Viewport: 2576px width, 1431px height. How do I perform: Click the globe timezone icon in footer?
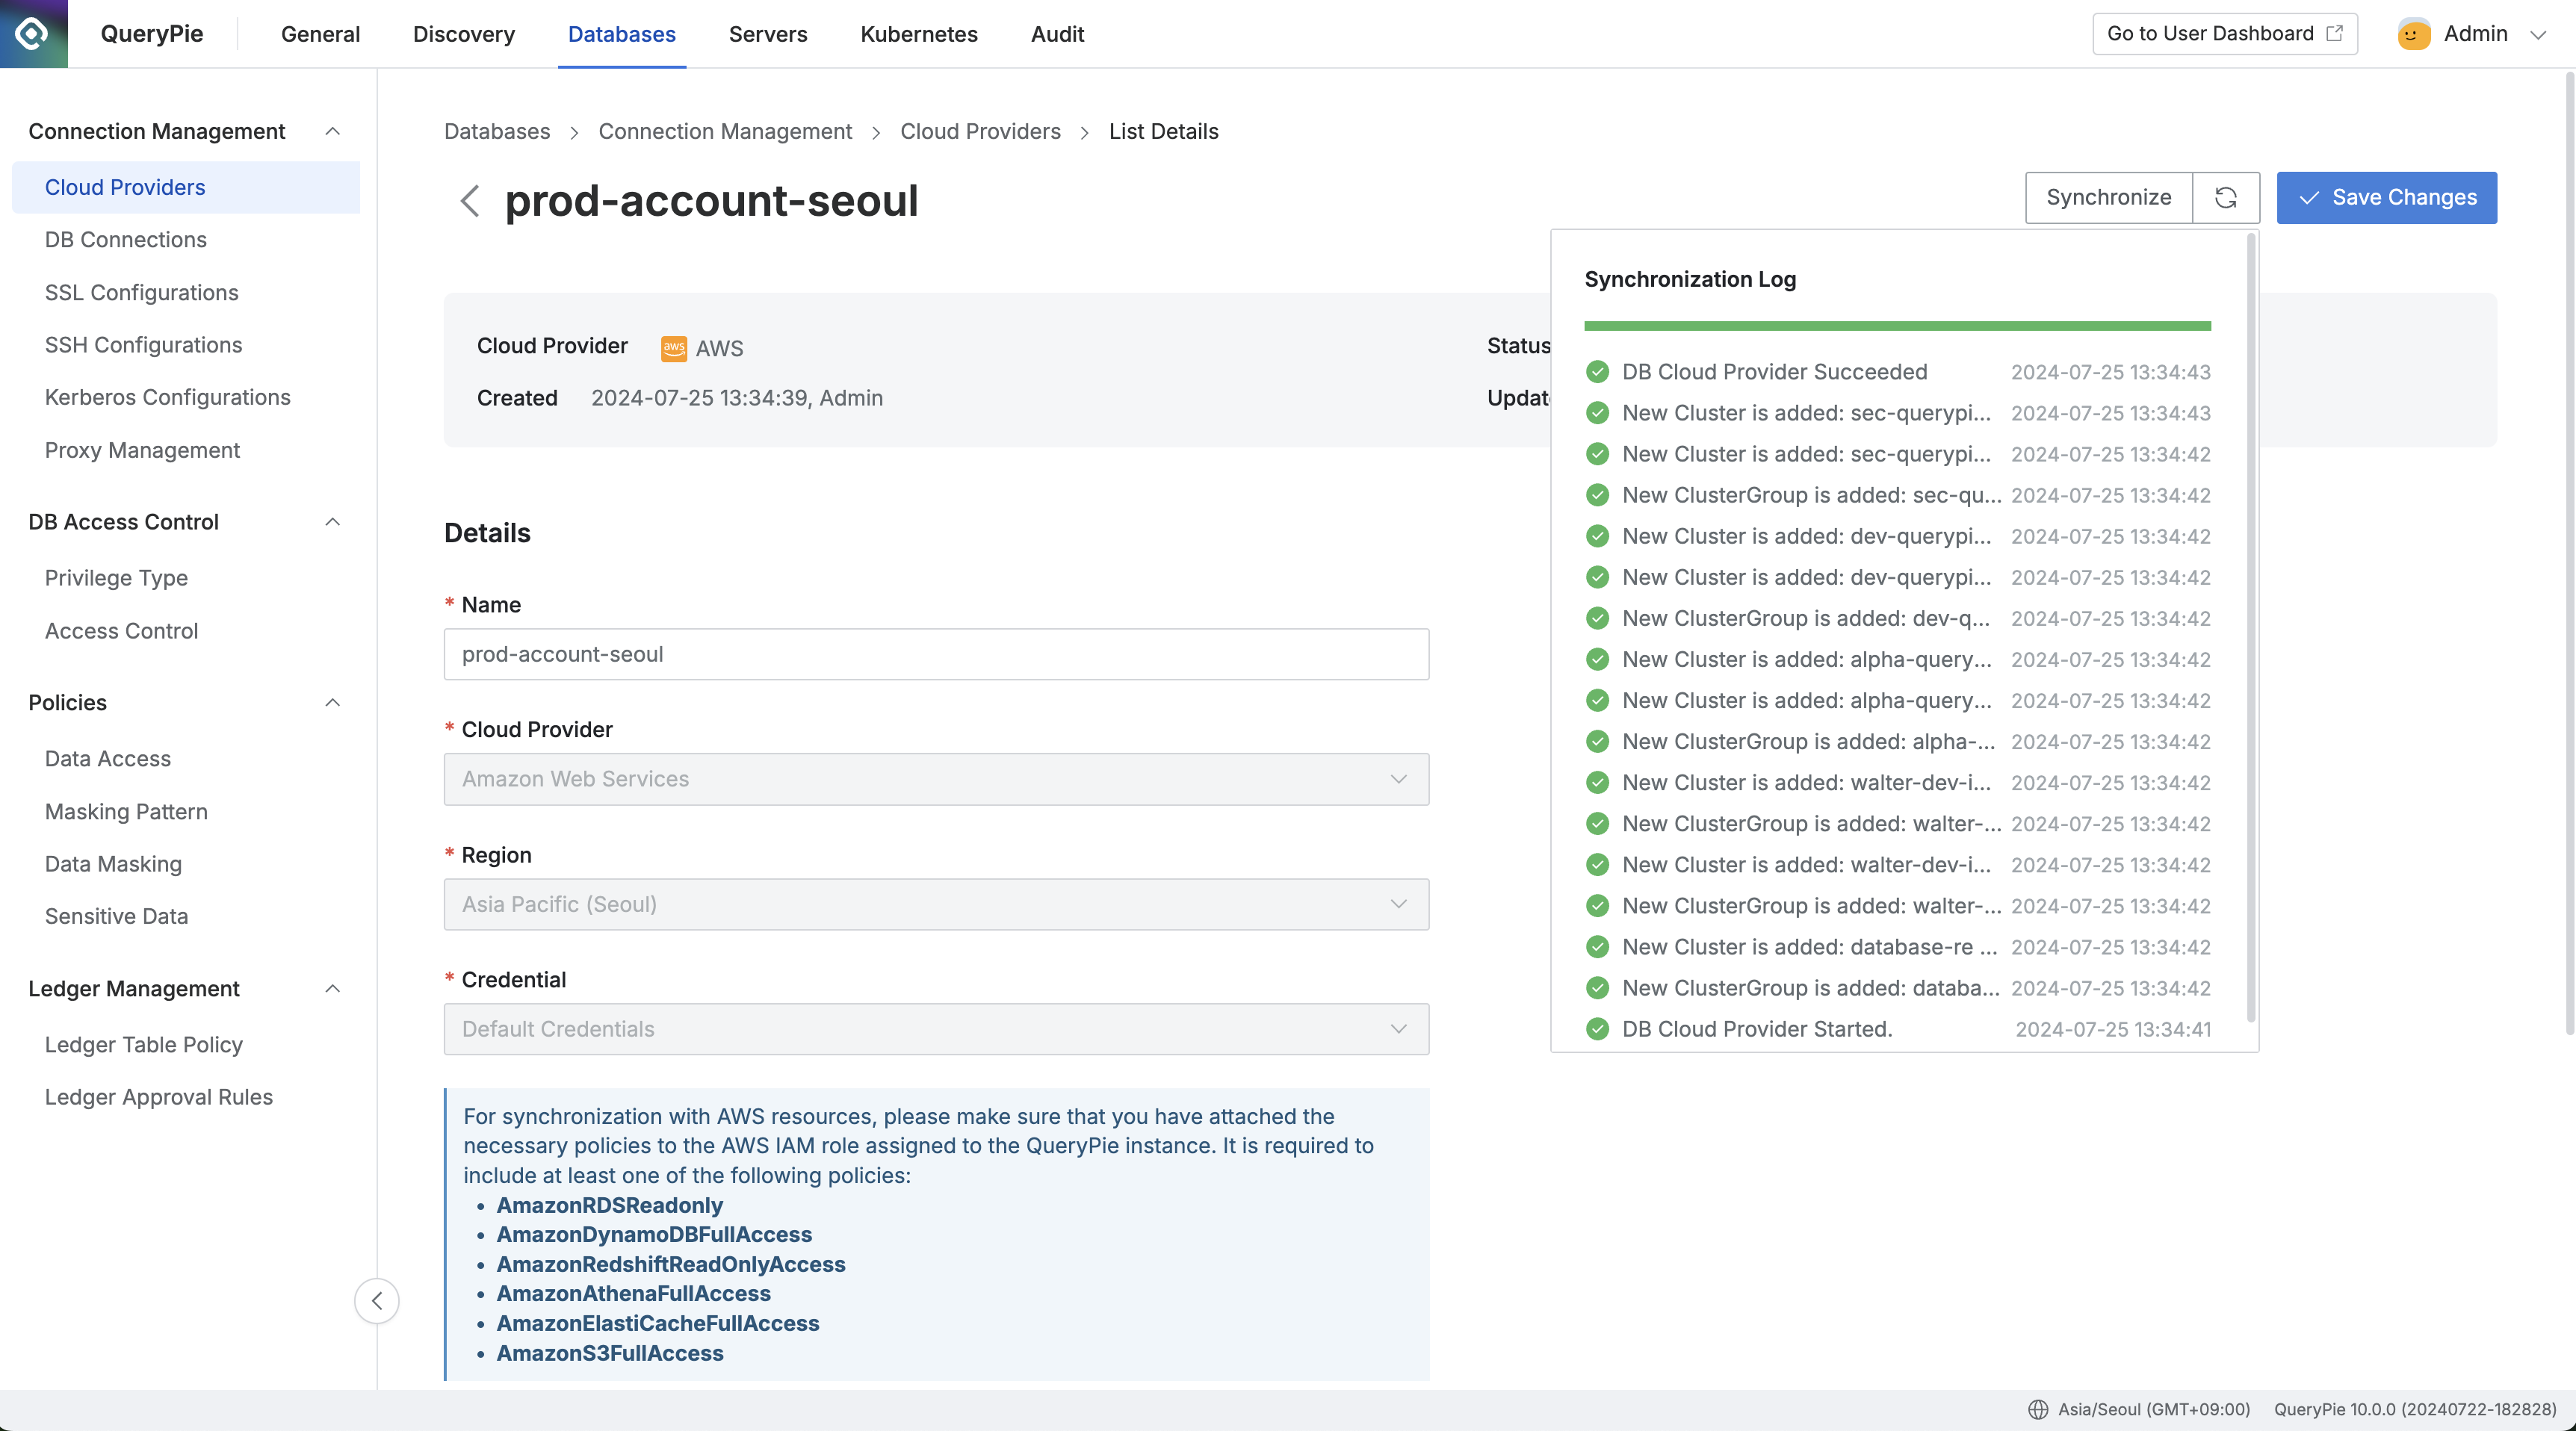pos(2037,1409)
